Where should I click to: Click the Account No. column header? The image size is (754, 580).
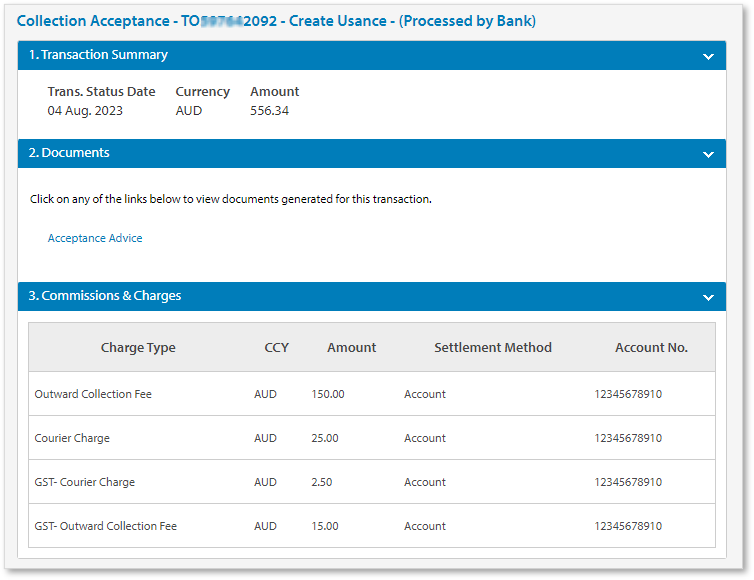(651, 348)
